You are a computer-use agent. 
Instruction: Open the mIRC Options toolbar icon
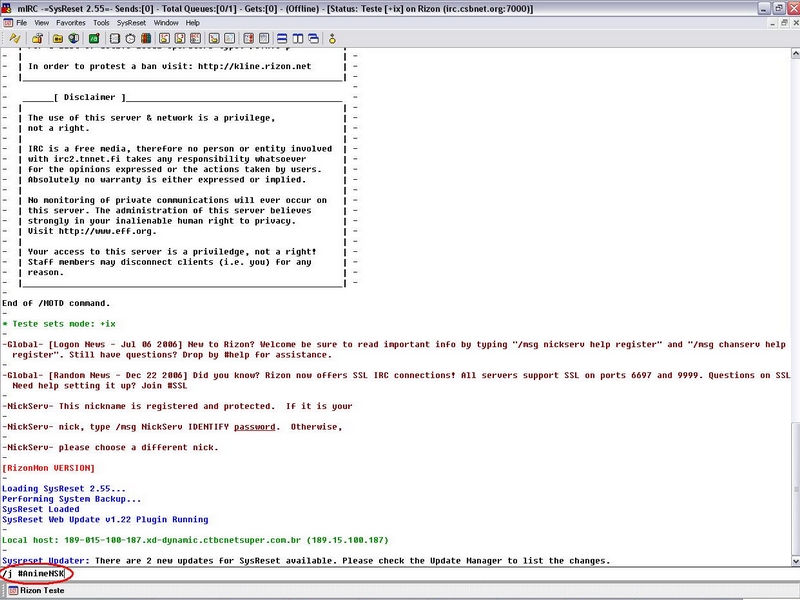[x=36, y=38]
